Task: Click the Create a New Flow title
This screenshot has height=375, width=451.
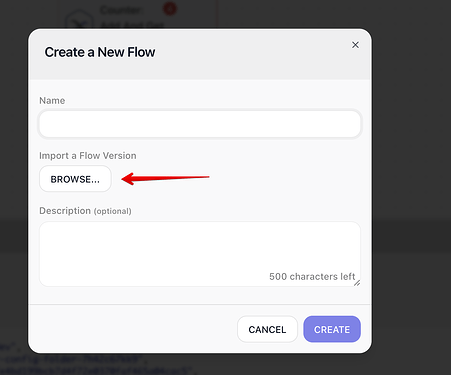Action: coord(100,52)
